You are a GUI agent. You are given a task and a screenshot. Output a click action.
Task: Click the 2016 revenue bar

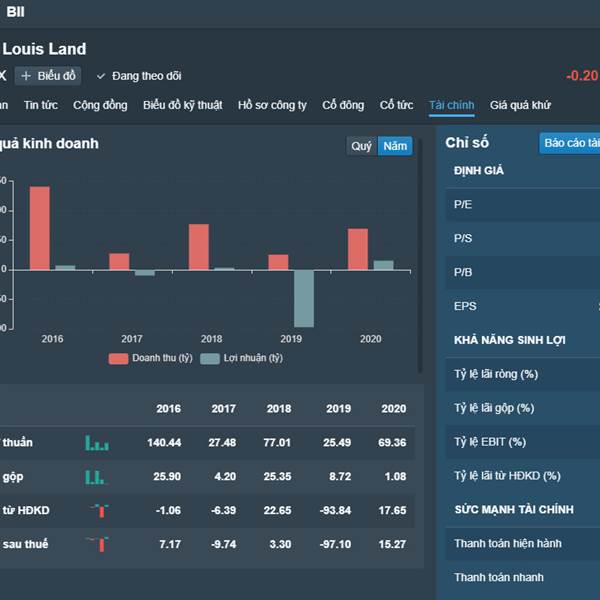tap(40, 228)
